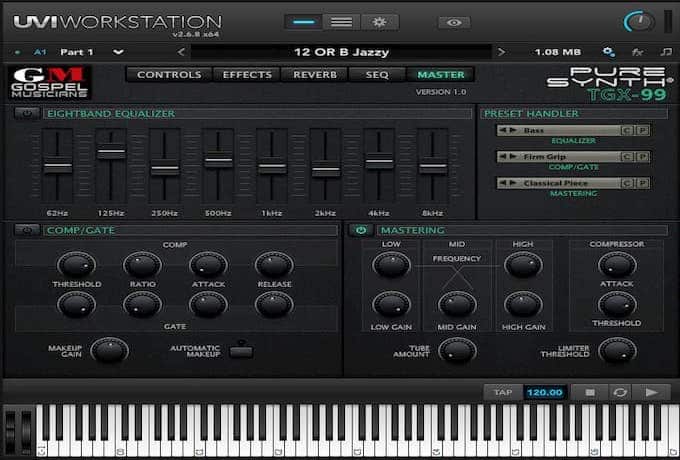Screen dimensions: 680x460
Task: Toggle Mastering power button
Action: [361, 230]
